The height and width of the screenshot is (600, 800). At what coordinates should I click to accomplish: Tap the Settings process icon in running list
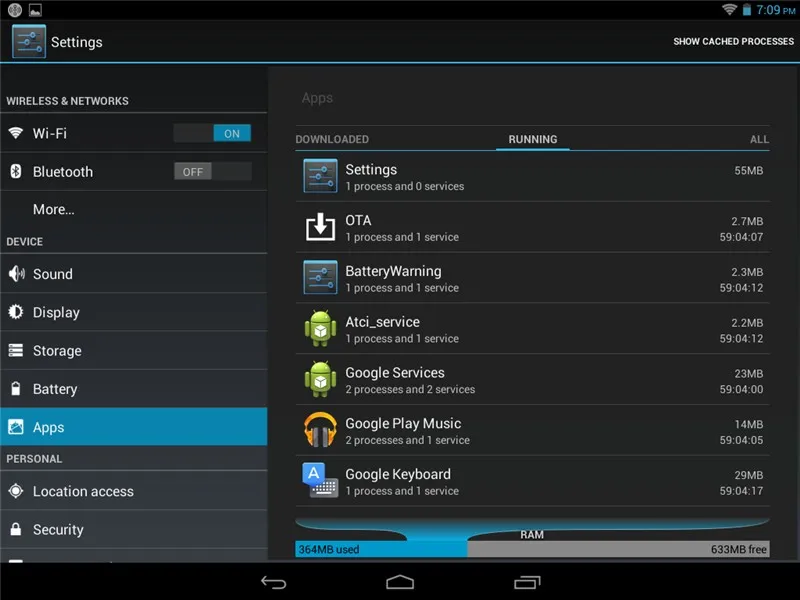click(320, 176)
